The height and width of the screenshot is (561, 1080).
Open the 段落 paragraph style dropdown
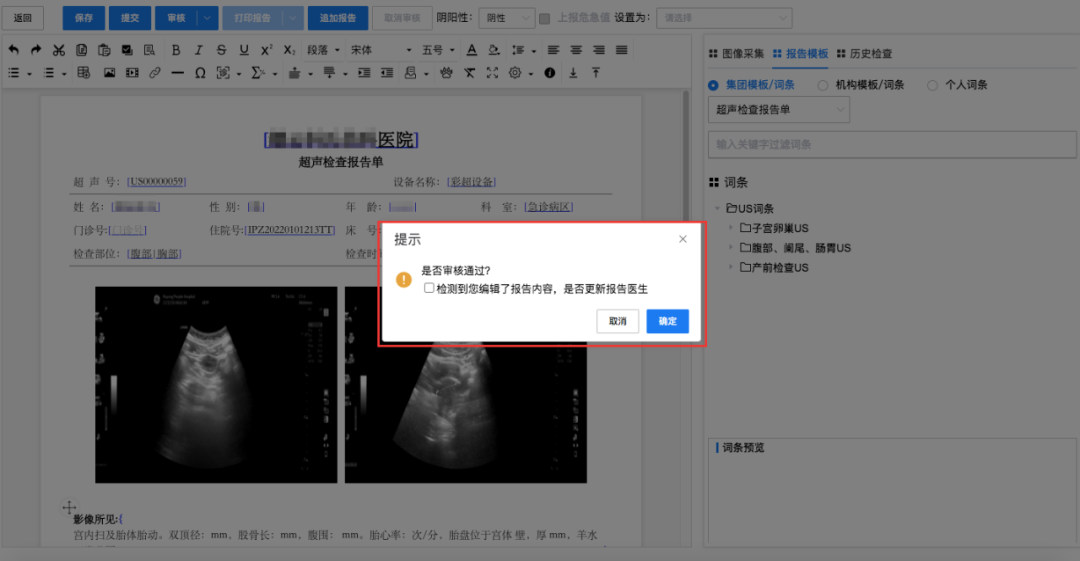(323, 50)
